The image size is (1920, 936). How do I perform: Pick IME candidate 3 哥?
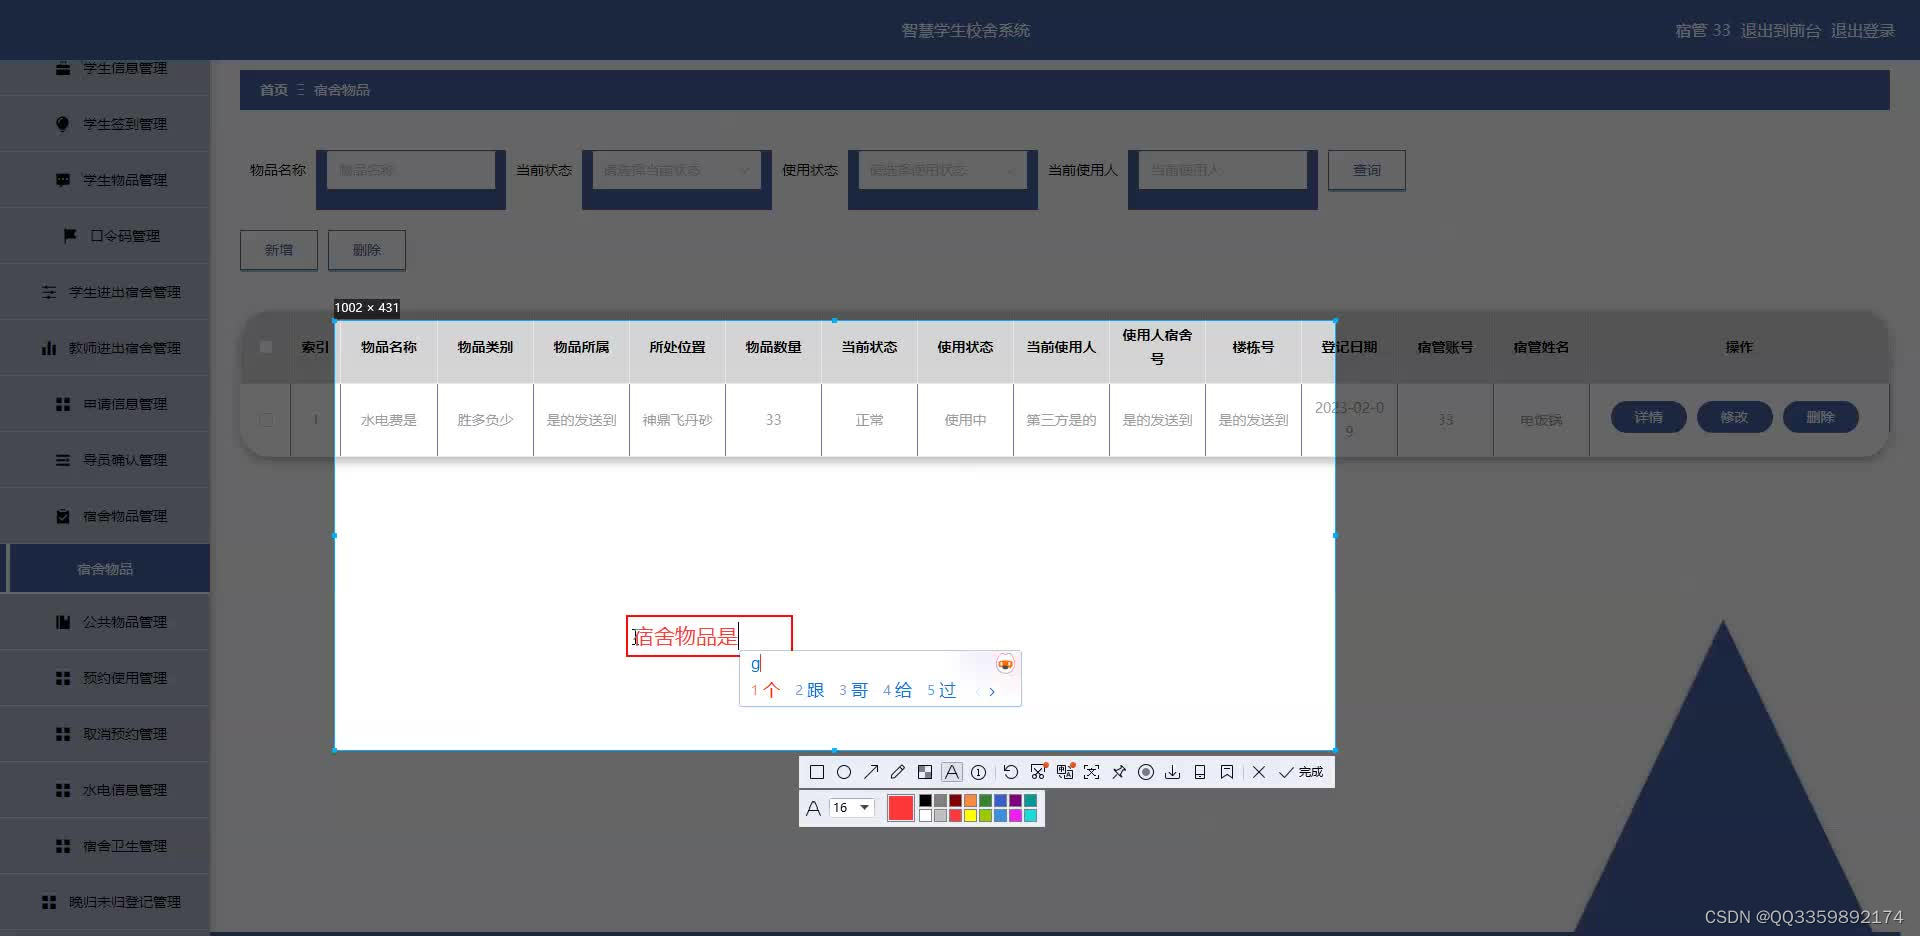tap(854, 690)
